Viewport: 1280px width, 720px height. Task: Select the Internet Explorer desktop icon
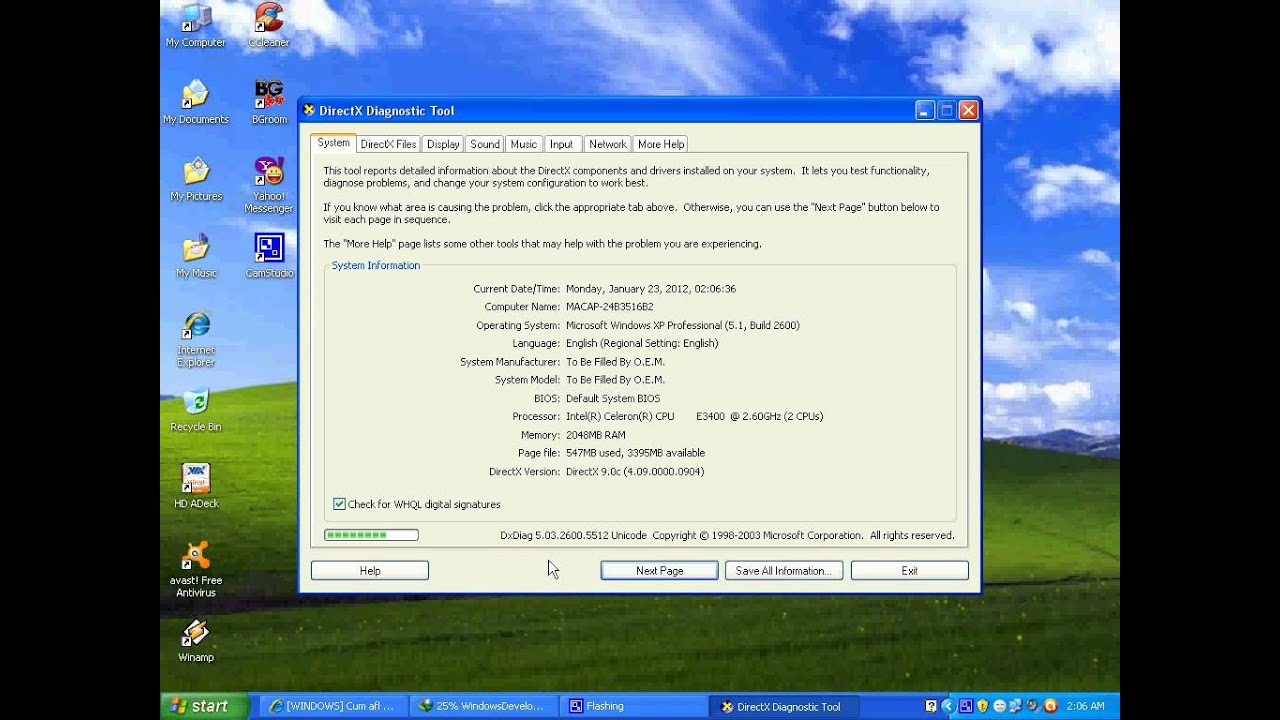click(x=196, y=339)
